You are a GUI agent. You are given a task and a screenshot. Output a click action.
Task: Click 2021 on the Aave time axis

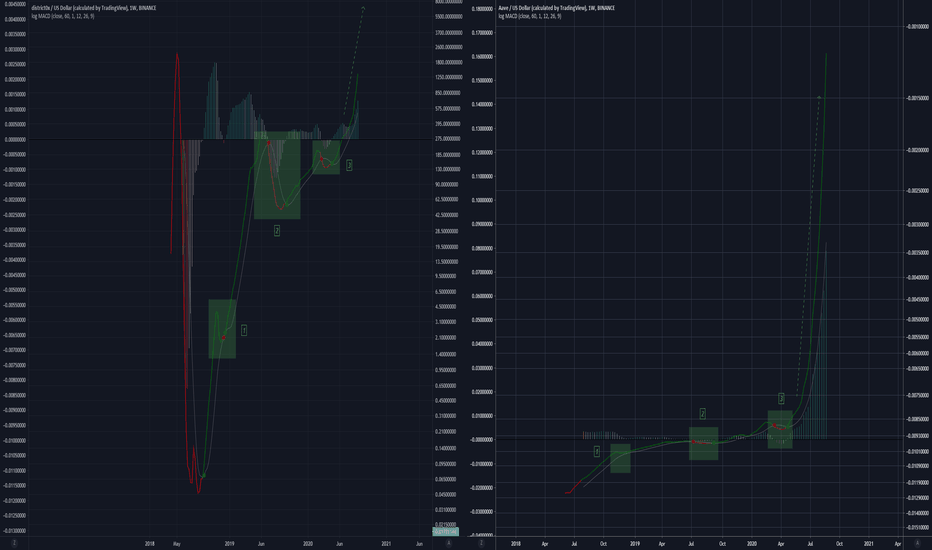click(868, 543)
